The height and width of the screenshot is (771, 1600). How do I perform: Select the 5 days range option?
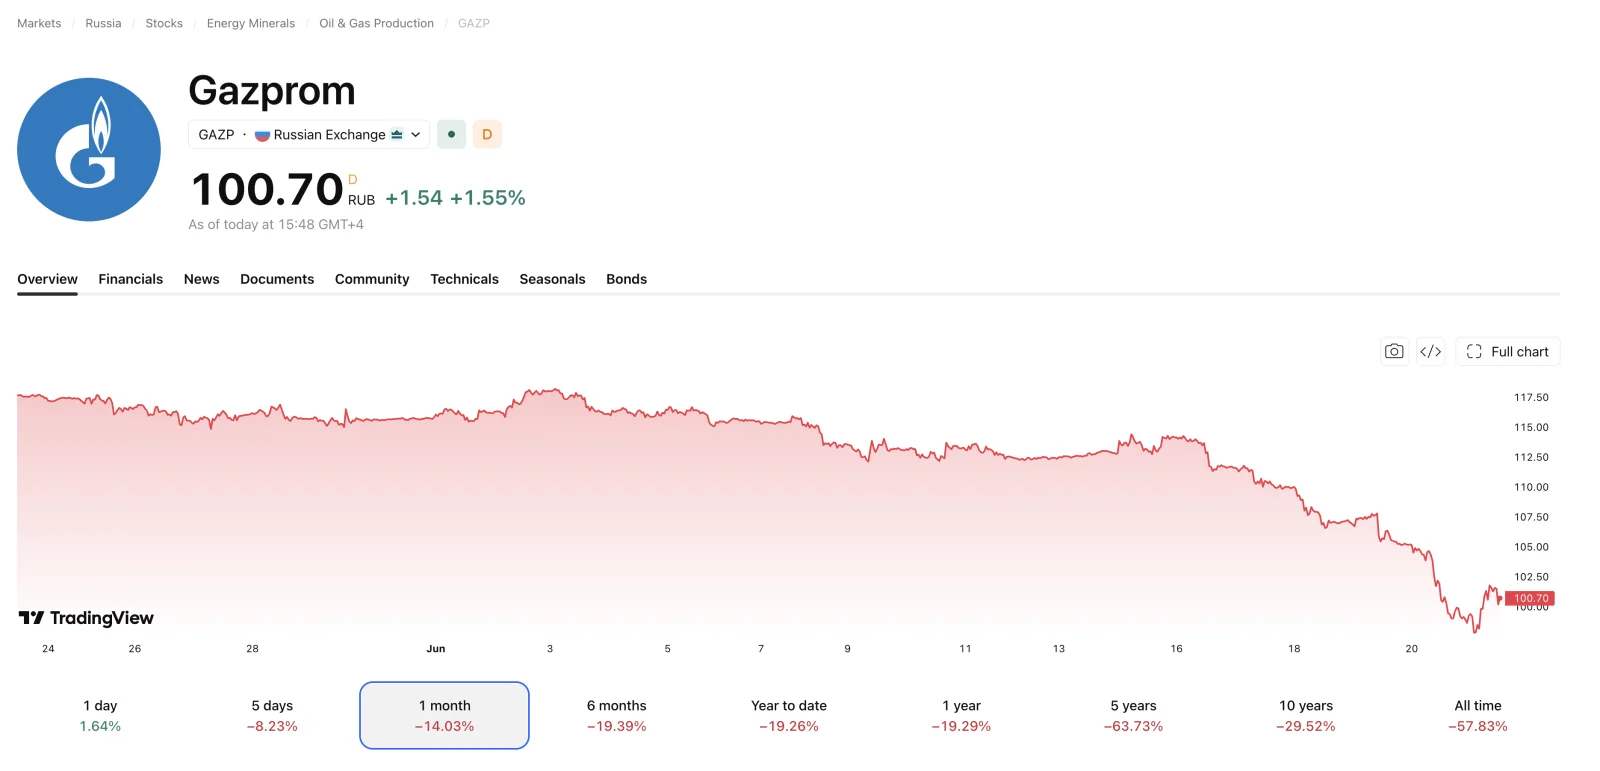click(x=272, y=716)
